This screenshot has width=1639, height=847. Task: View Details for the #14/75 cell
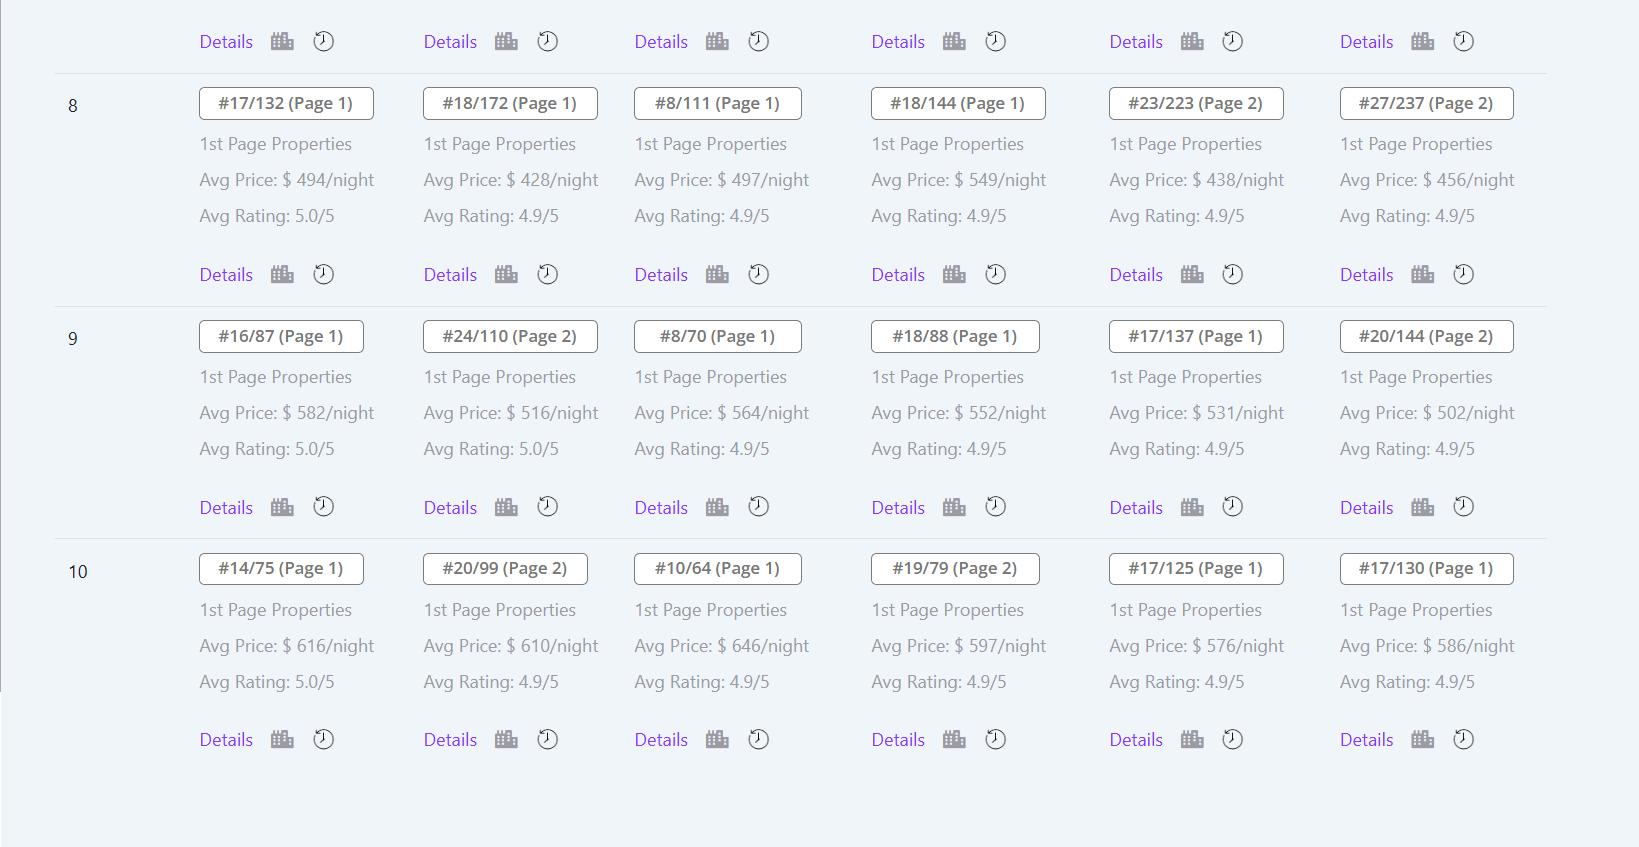point(226,739)
